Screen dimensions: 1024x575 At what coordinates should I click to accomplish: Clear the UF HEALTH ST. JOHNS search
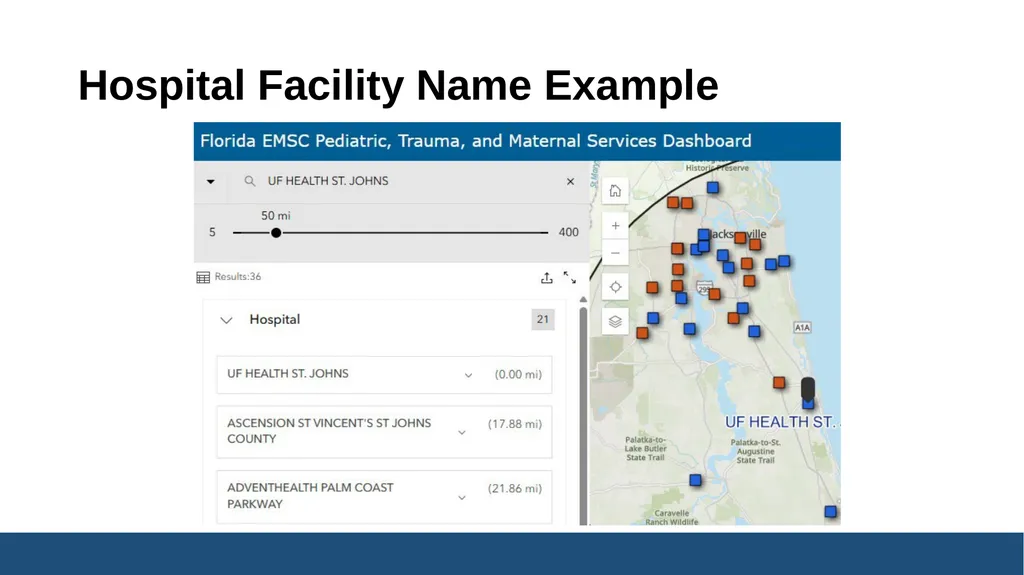tap(570, 182)
